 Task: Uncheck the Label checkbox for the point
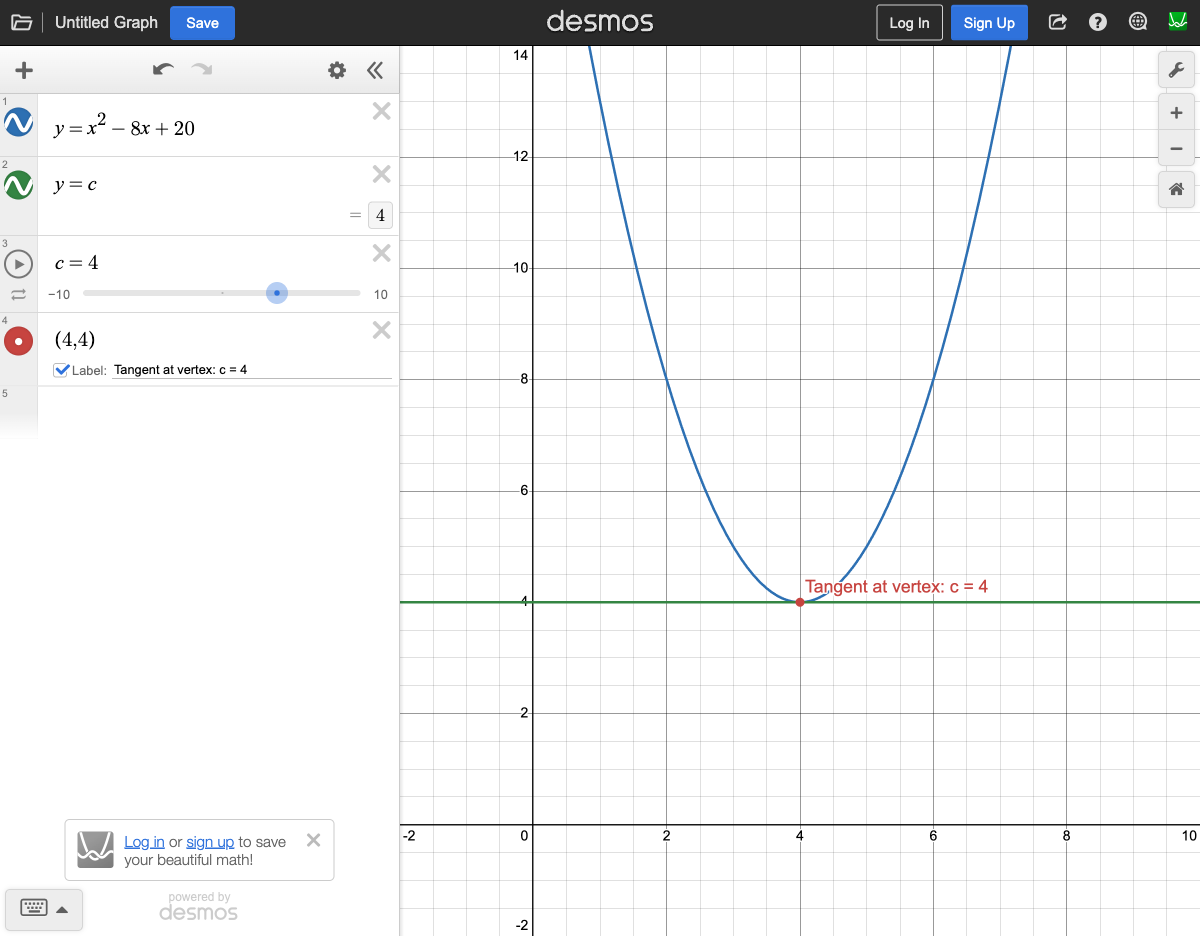62,370
